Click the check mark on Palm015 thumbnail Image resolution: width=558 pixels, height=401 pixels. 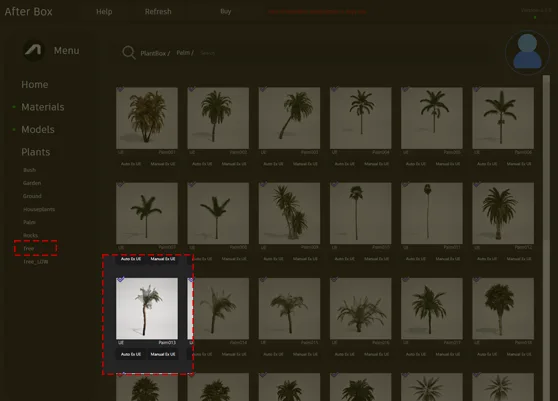pyautogui.click(x=263, y=280)
